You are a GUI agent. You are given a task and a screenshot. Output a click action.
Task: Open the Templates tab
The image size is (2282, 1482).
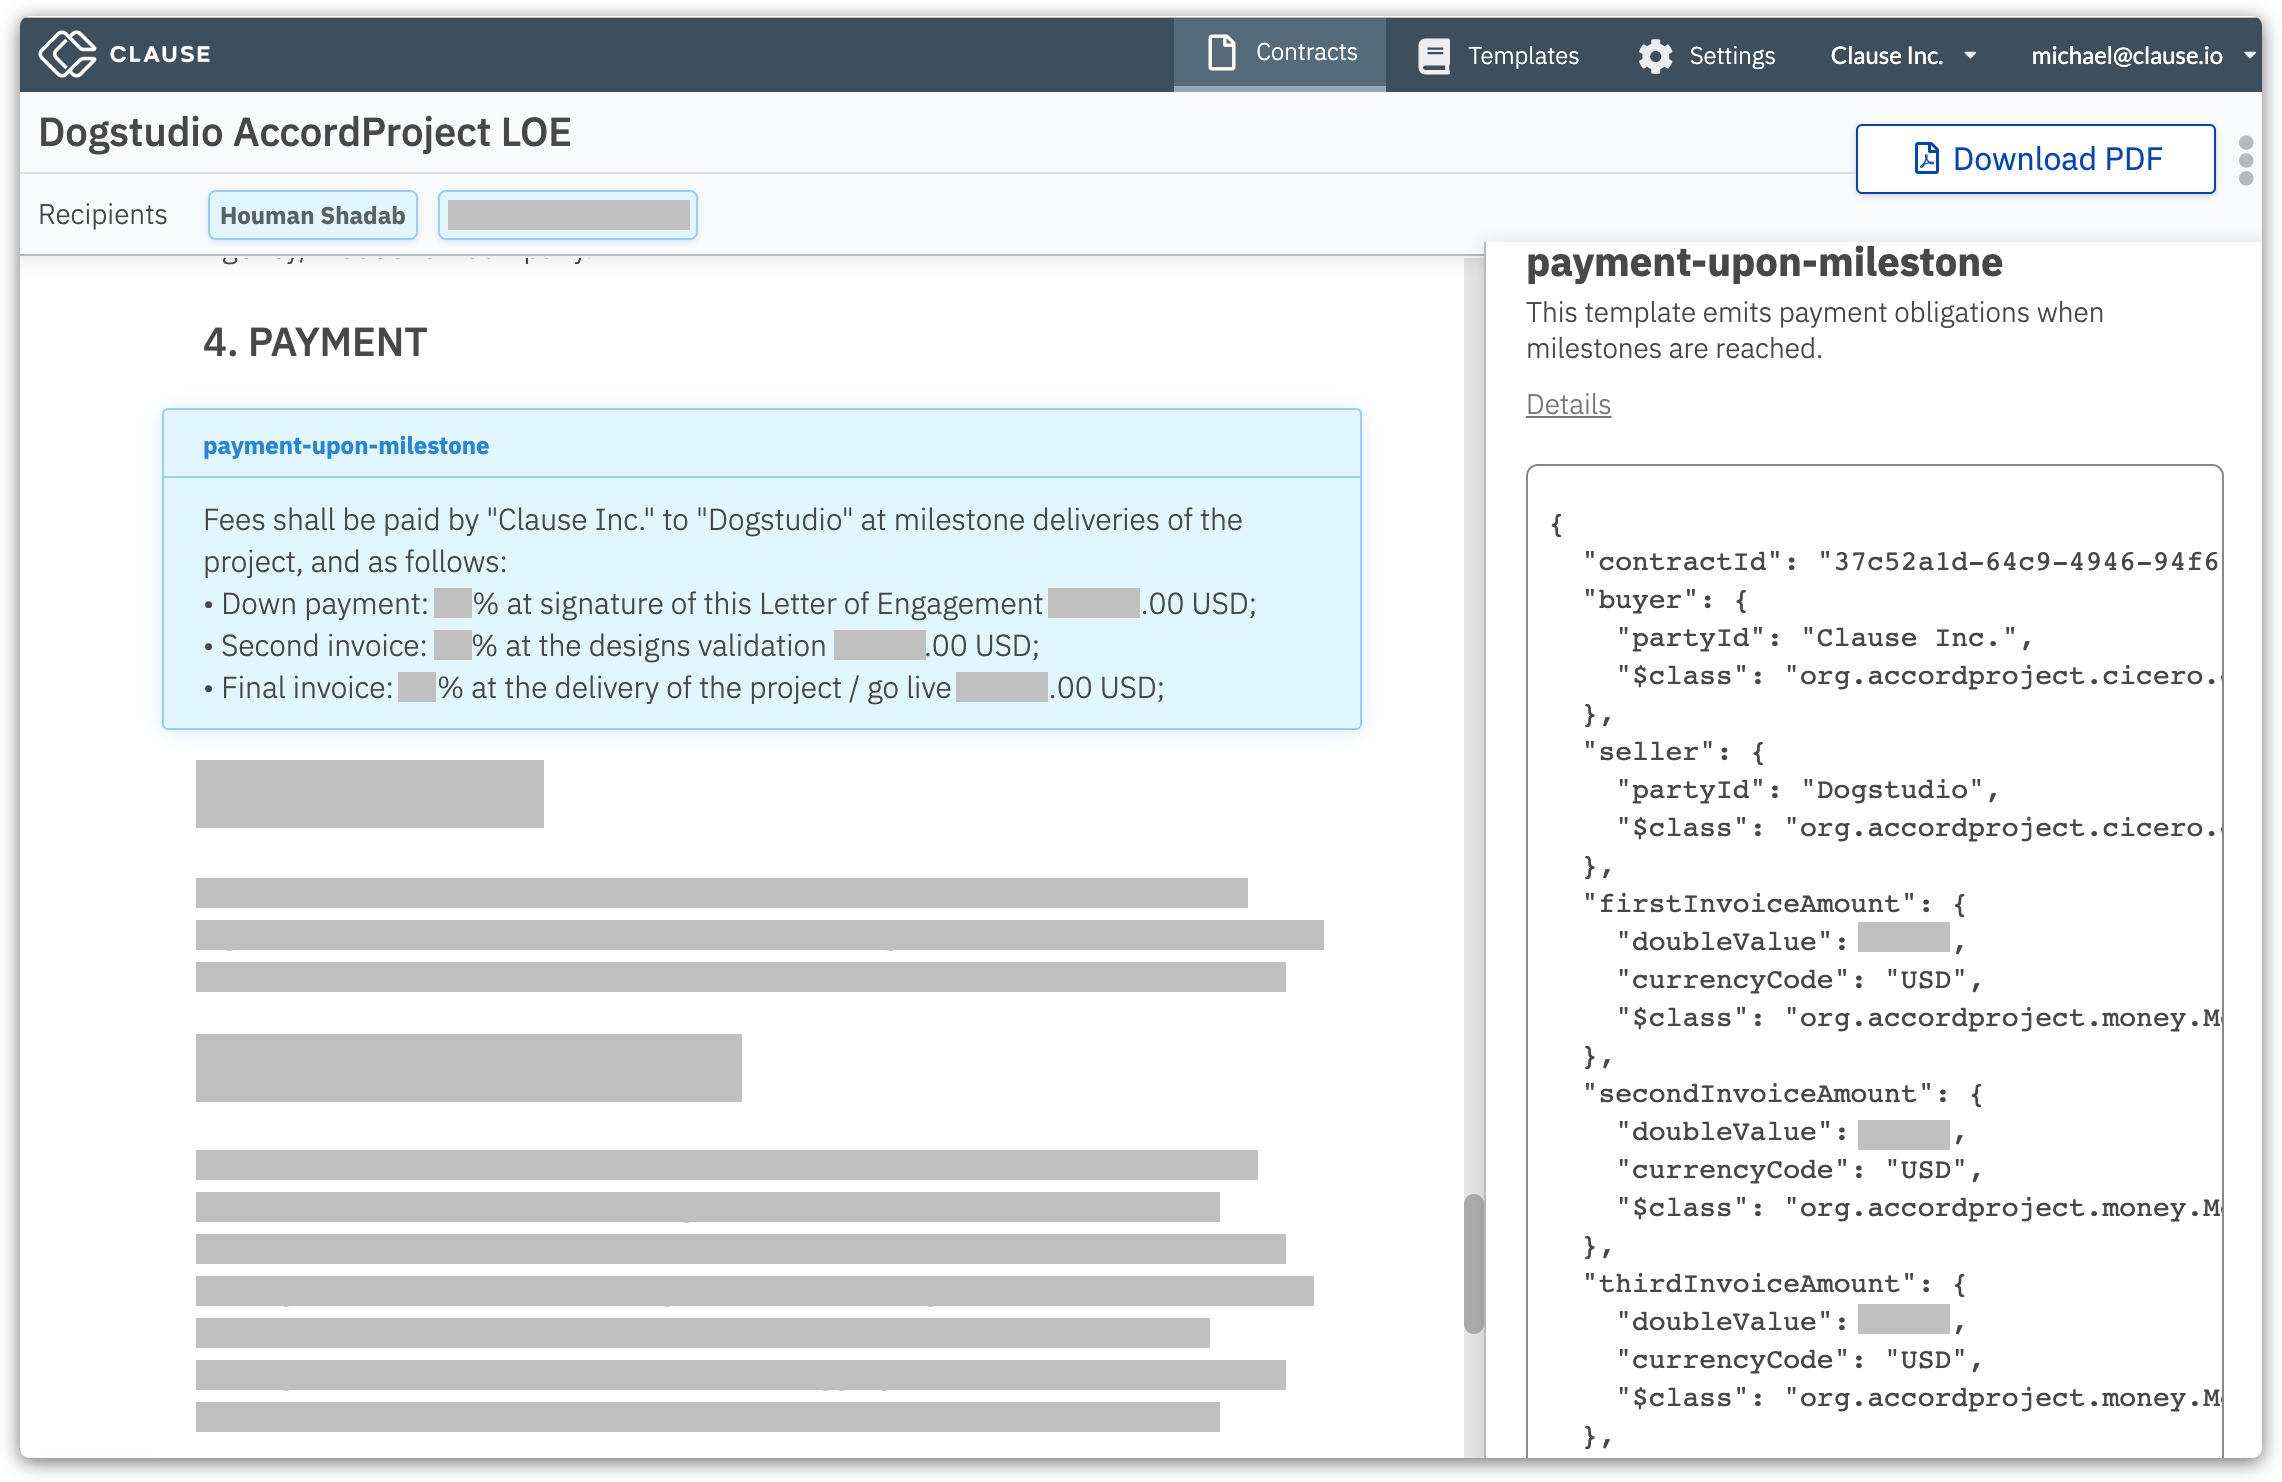point(1522,56)
